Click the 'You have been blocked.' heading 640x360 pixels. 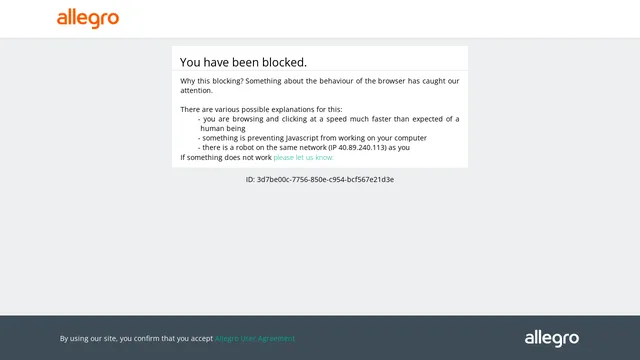[x=243, y=62]
